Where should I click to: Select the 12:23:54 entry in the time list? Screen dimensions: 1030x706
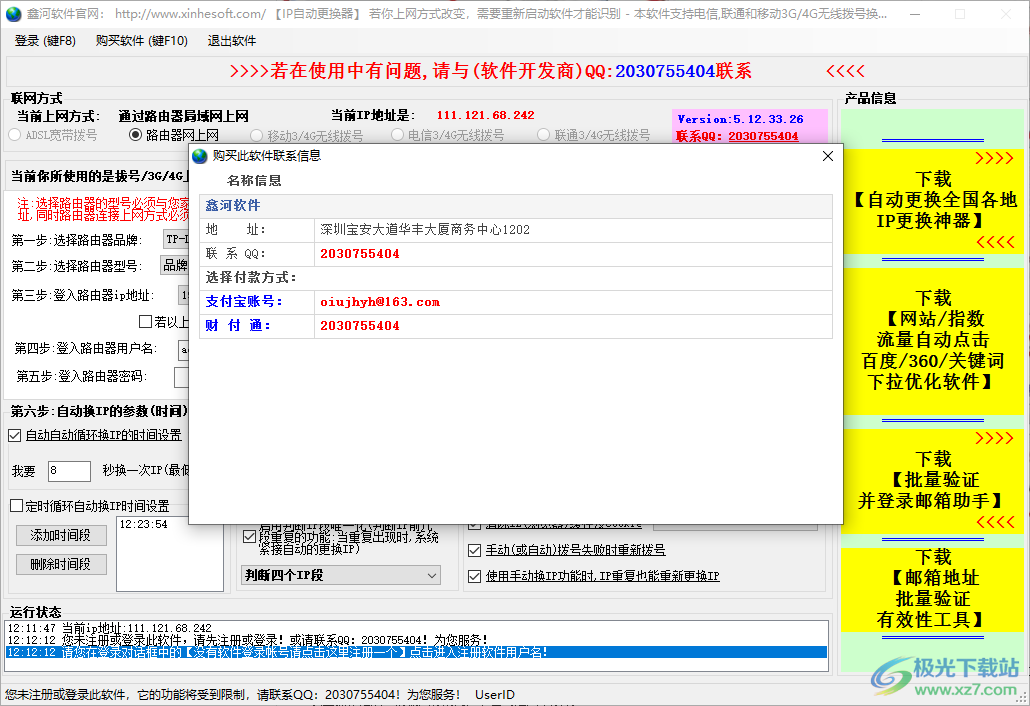coord(143,524)
